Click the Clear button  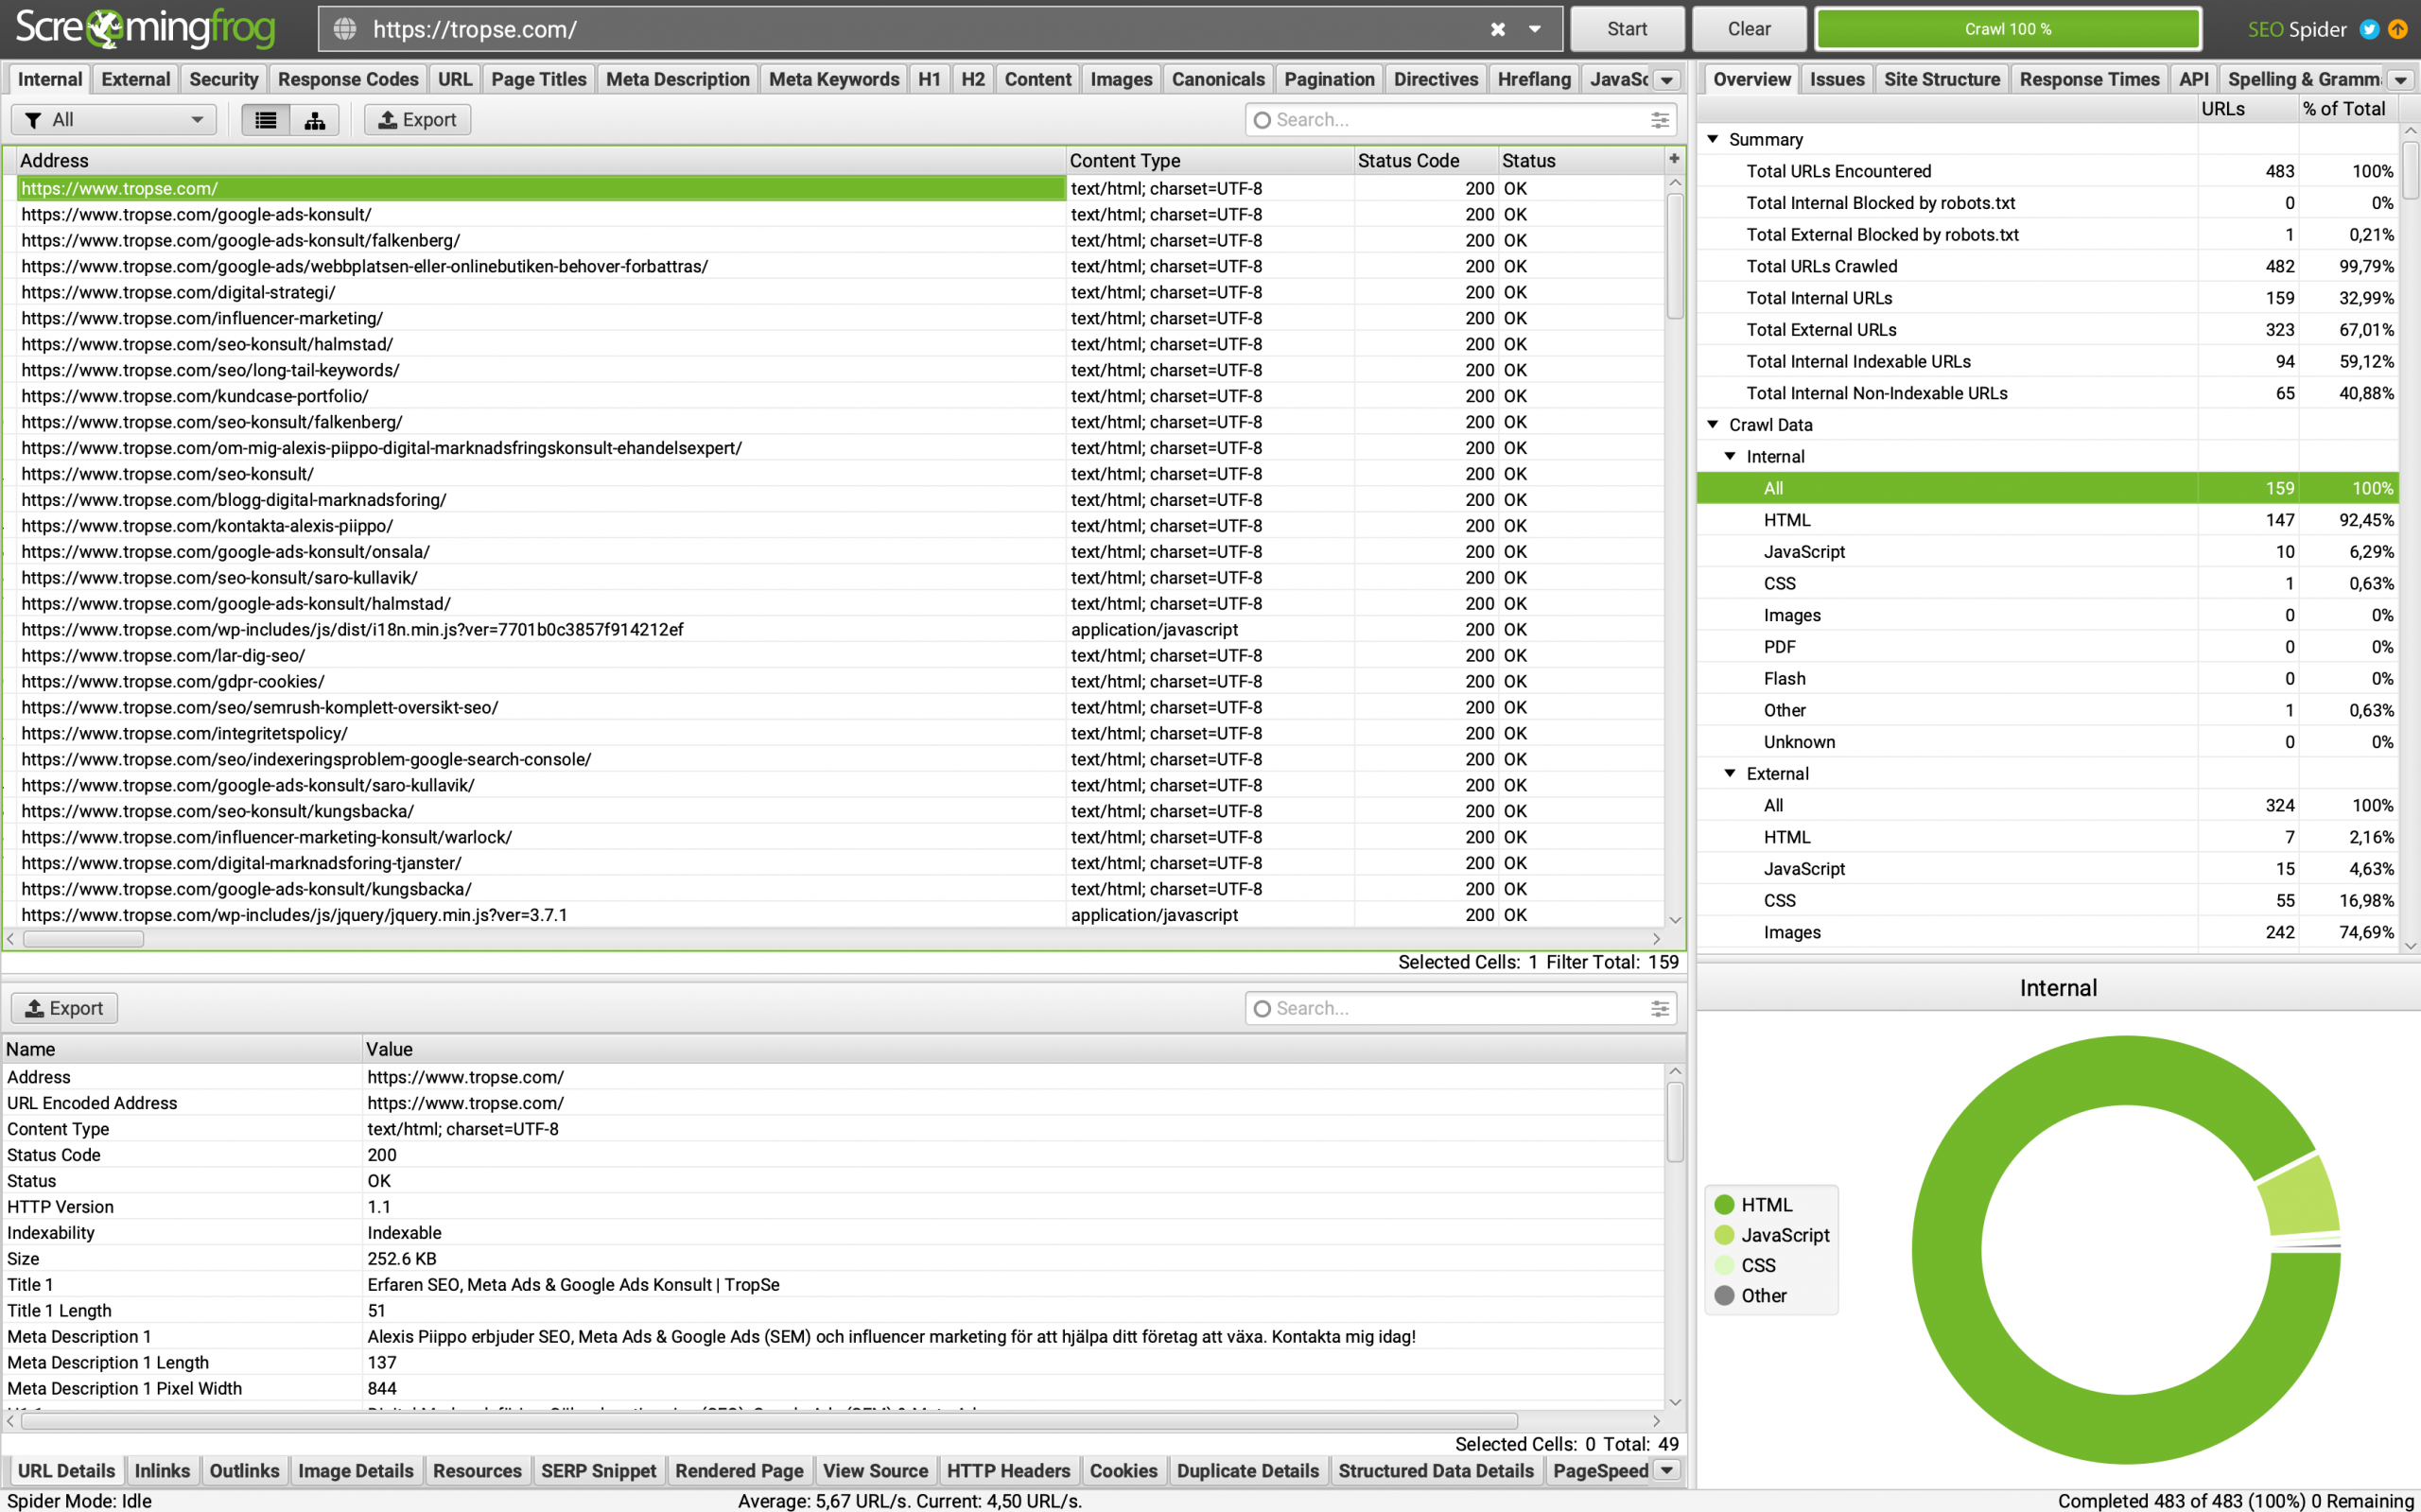[1749, 29]
